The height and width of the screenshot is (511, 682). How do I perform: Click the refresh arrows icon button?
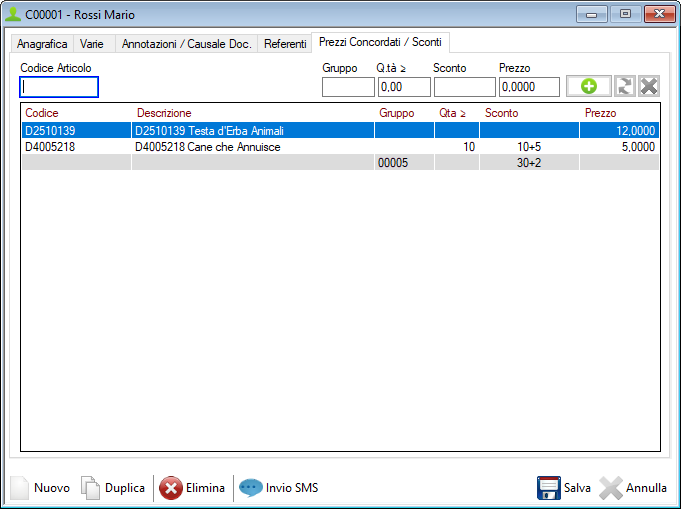626,87
